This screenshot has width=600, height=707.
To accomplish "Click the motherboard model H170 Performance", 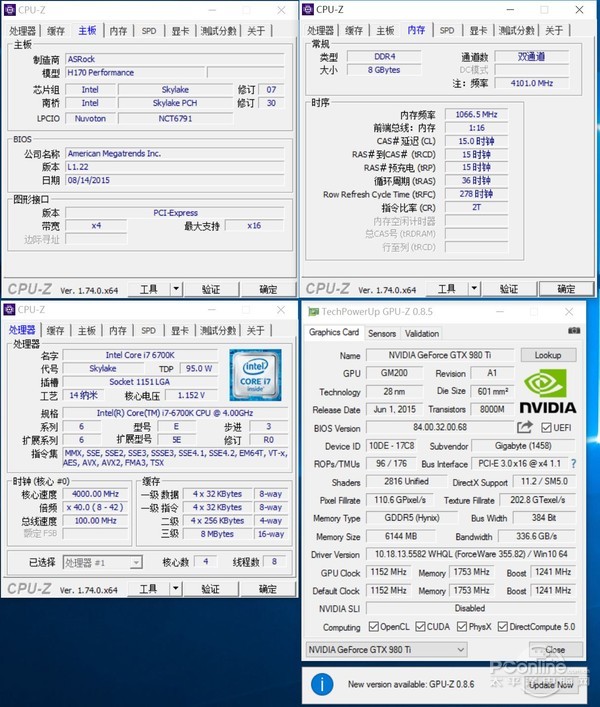I will (135, 73).
